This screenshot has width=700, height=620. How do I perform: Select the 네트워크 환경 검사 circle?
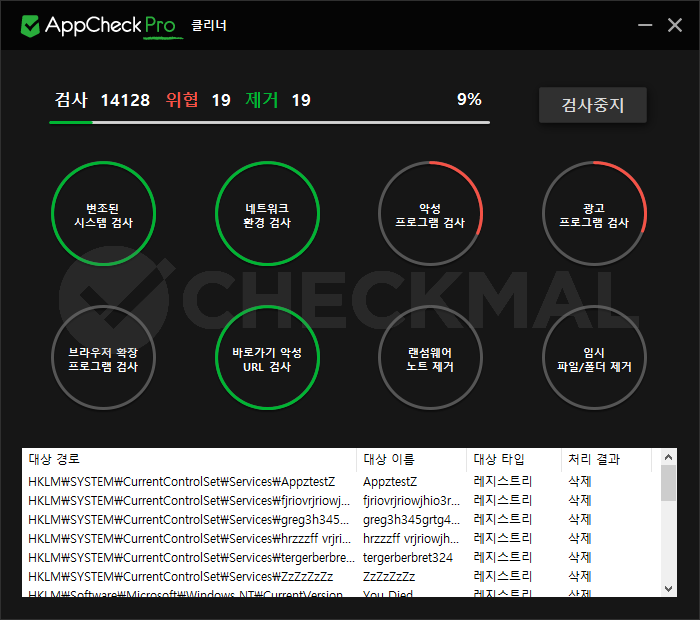[267, 215]
